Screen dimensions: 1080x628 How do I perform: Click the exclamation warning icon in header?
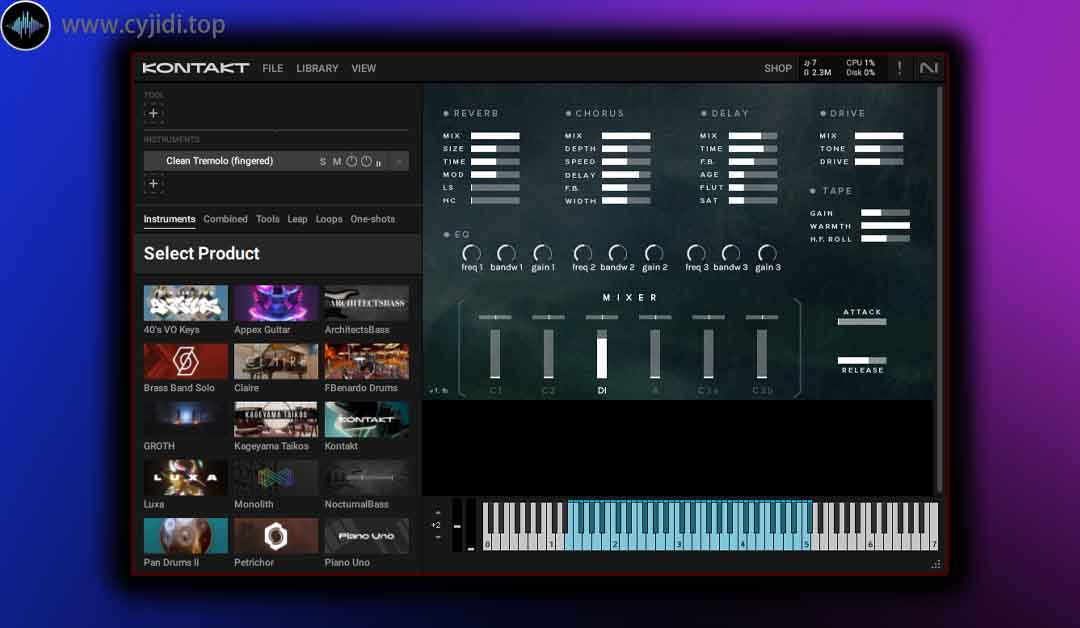click(x=900, y=68)
